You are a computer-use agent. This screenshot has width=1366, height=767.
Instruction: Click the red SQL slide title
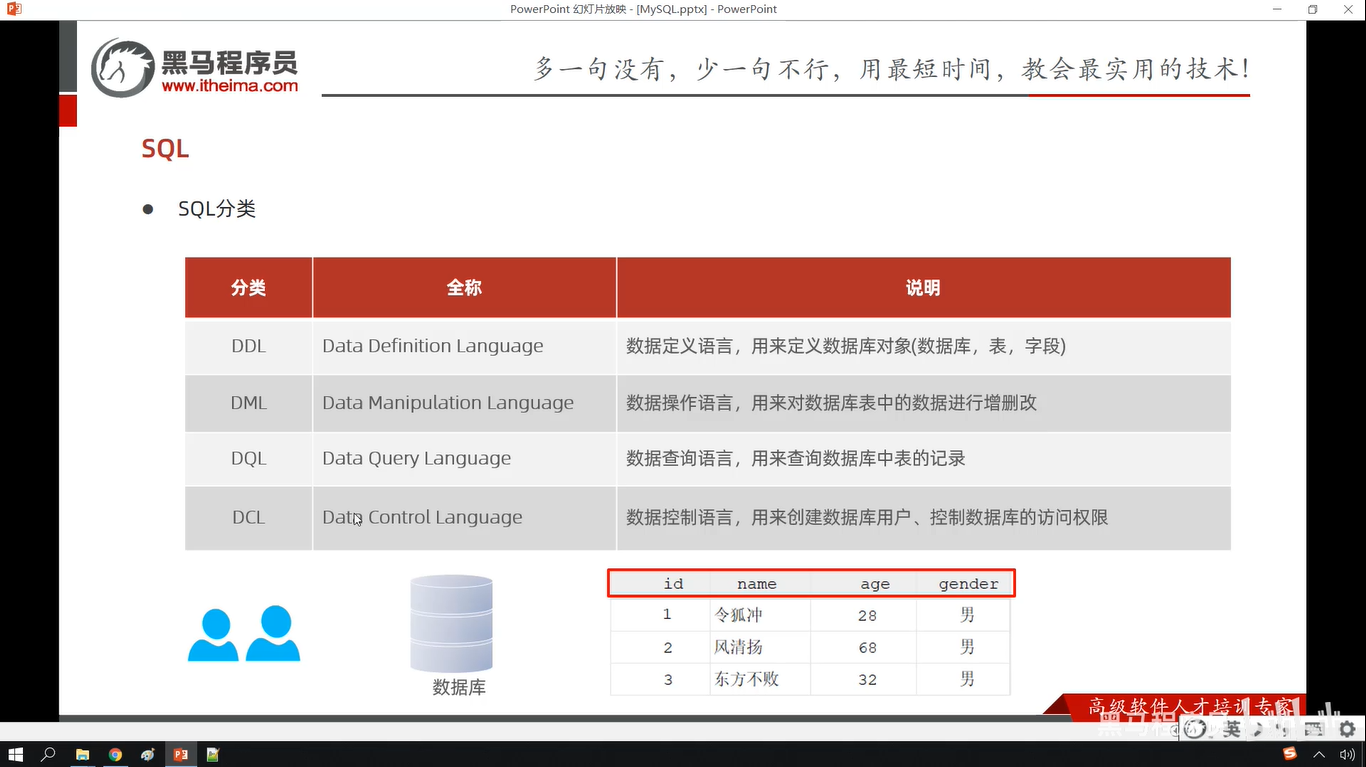165,149
